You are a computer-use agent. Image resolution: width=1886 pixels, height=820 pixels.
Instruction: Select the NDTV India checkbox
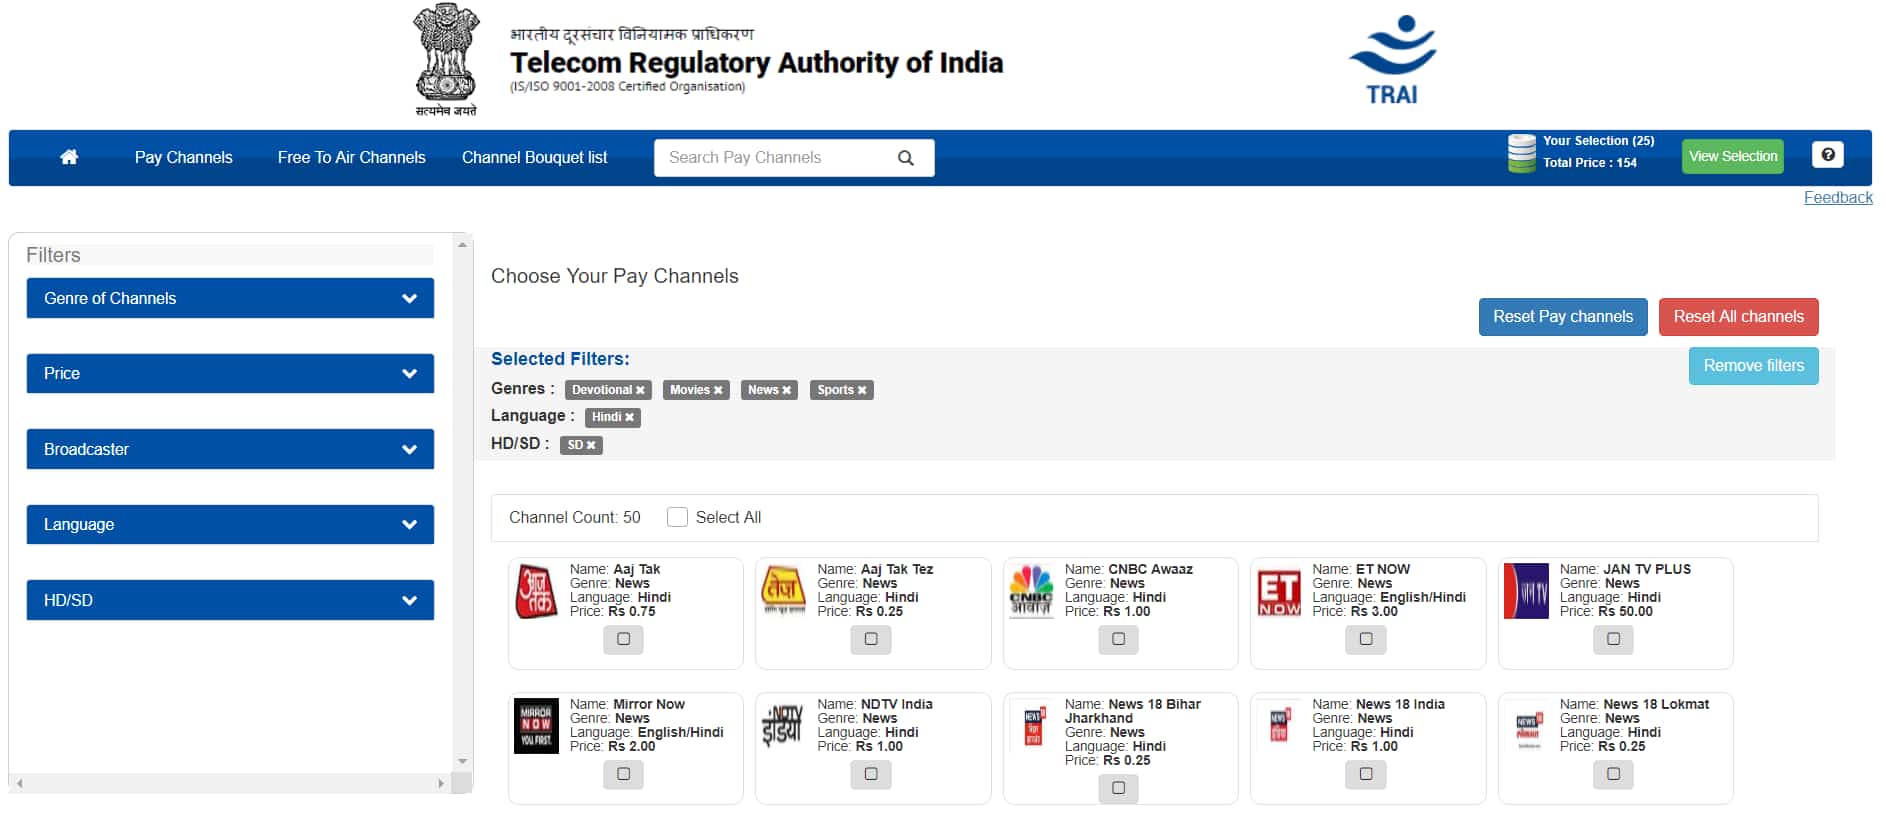[x=871, y=774]
